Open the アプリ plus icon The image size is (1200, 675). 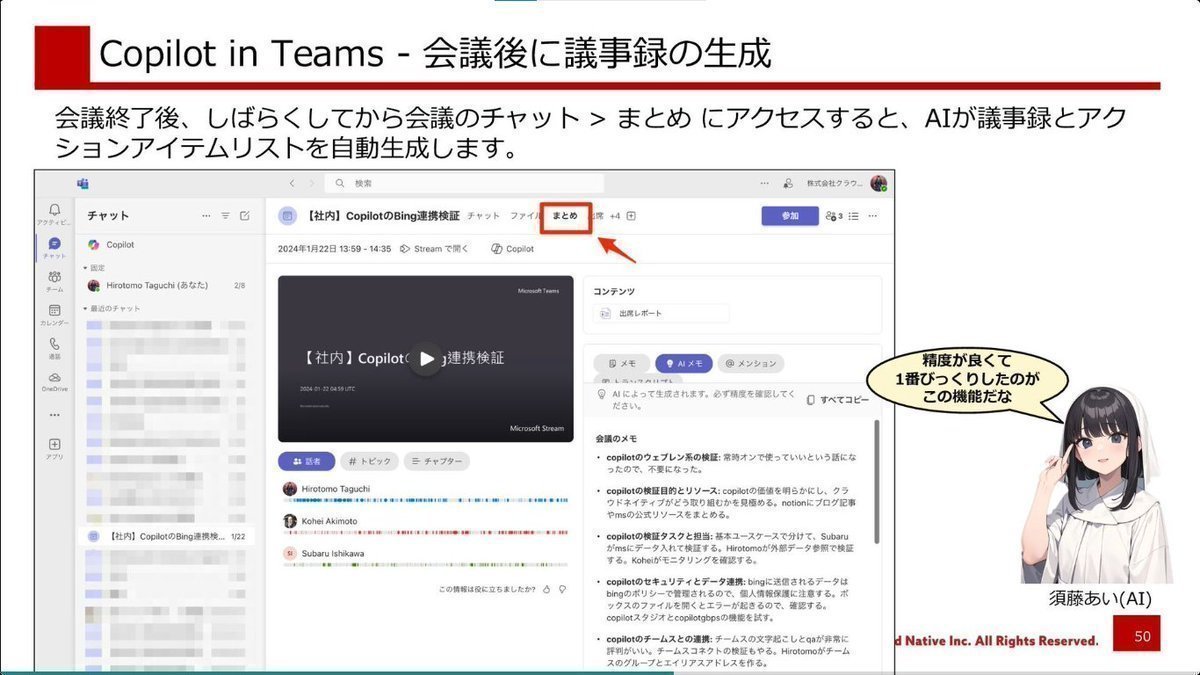(54, 448)
